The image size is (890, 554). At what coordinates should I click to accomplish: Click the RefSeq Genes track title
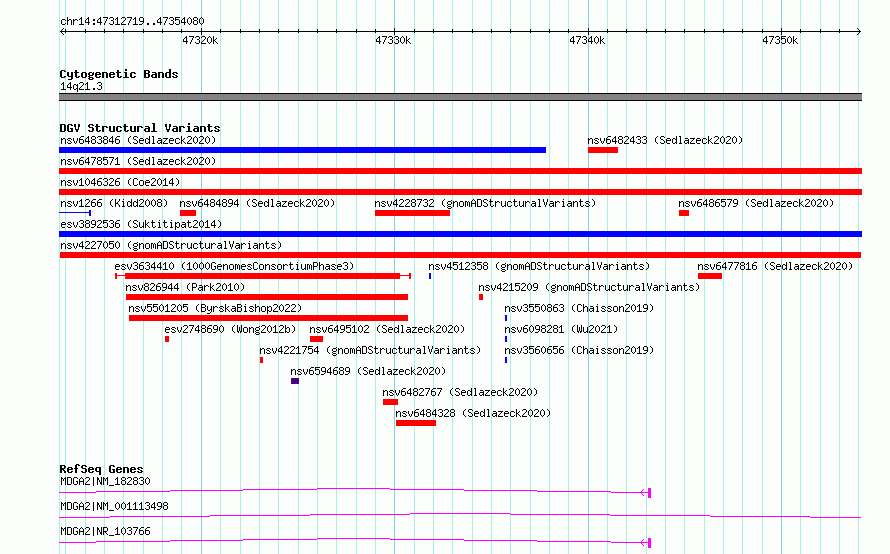pos(101,469)
